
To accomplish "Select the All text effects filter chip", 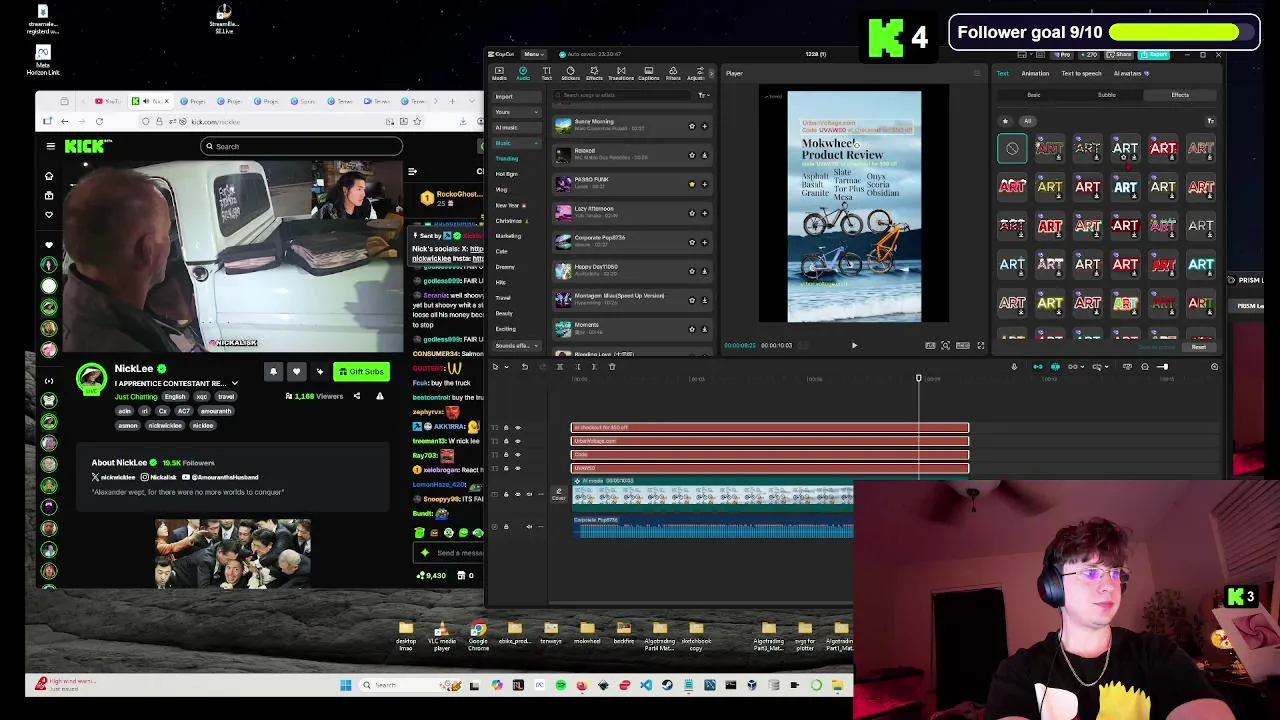I will (x=1027, y=121).
